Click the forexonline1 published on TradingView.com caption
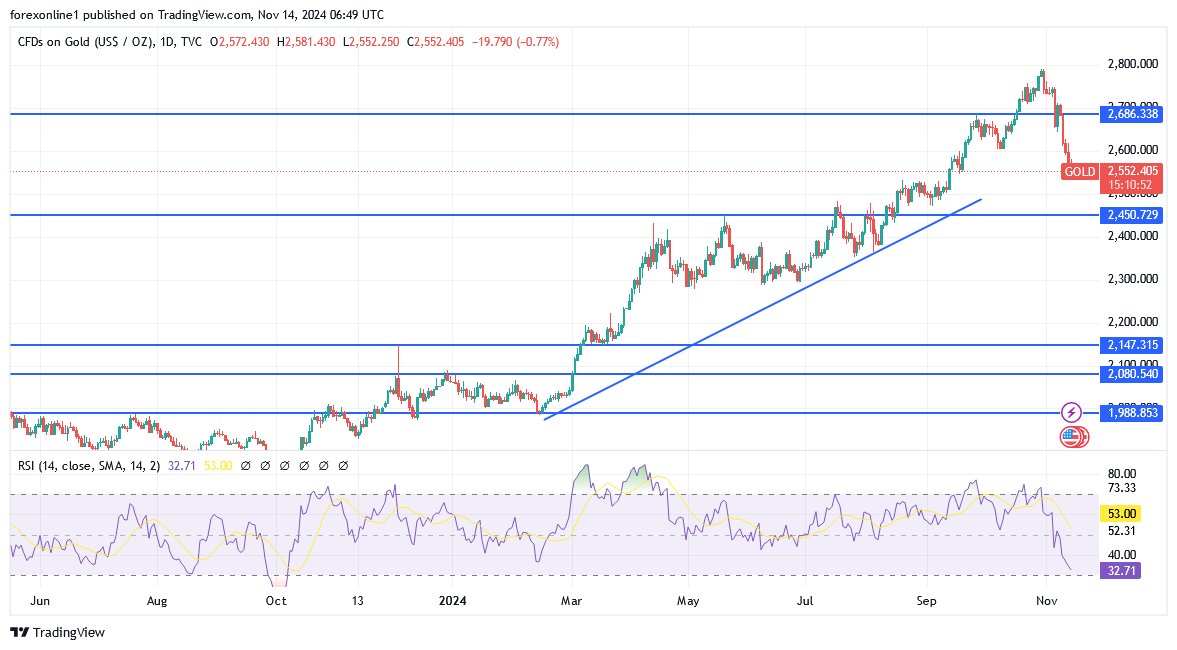Image resolution: width=1177 pixels, height=650 pixels. coord(129,15)
